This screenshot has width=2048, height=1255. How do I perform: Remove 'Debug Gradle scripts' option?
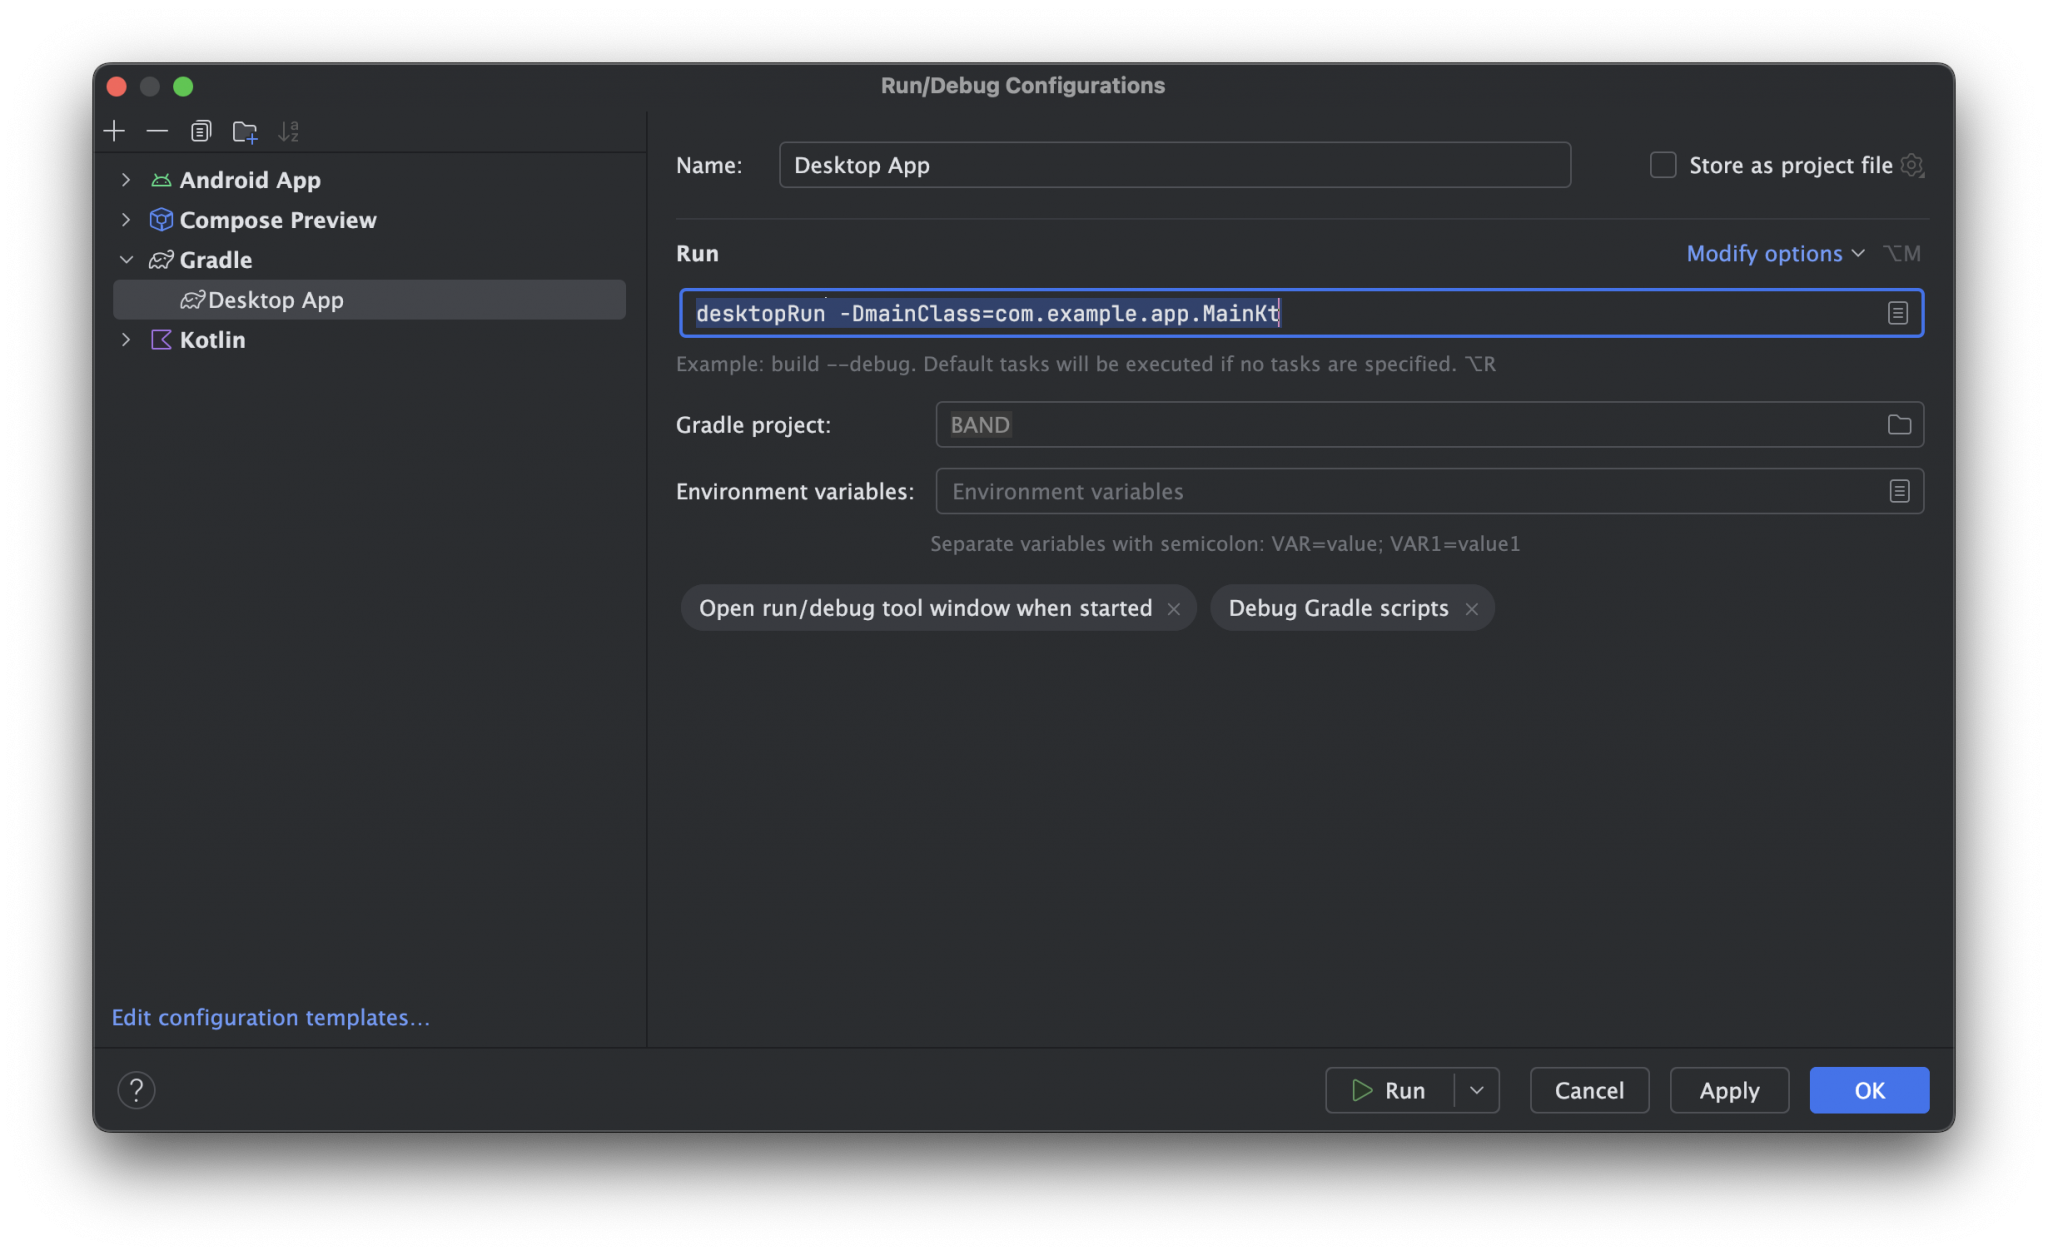coord(1471,609)
